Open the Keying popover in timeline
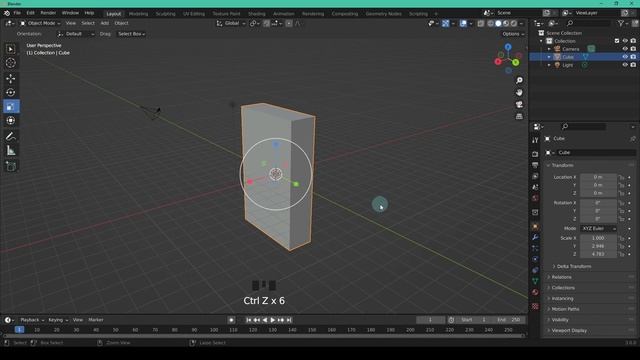 coord(58,320)
